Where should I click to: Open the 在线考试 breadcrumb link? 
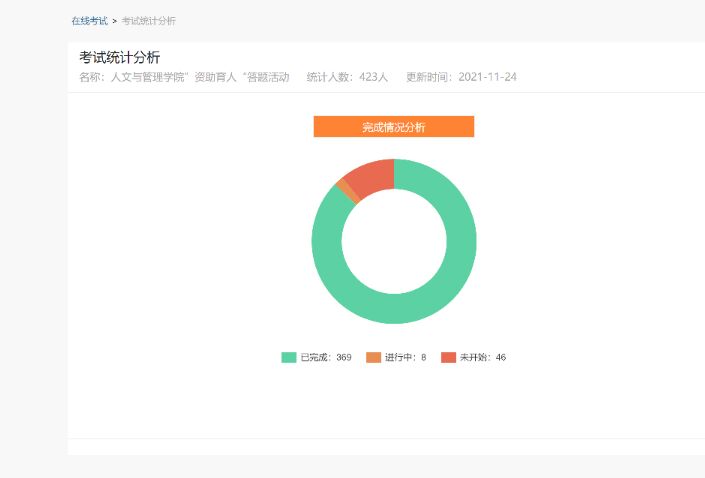(x=89, y=21)
